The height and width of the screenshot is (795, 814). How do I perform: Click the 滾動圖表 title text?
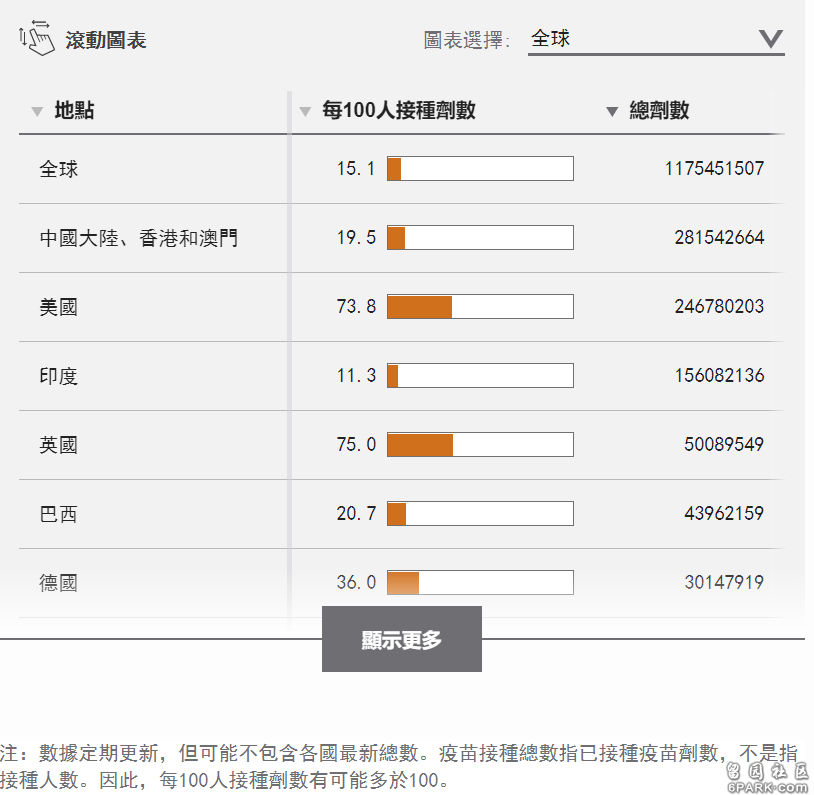[106, 40]
